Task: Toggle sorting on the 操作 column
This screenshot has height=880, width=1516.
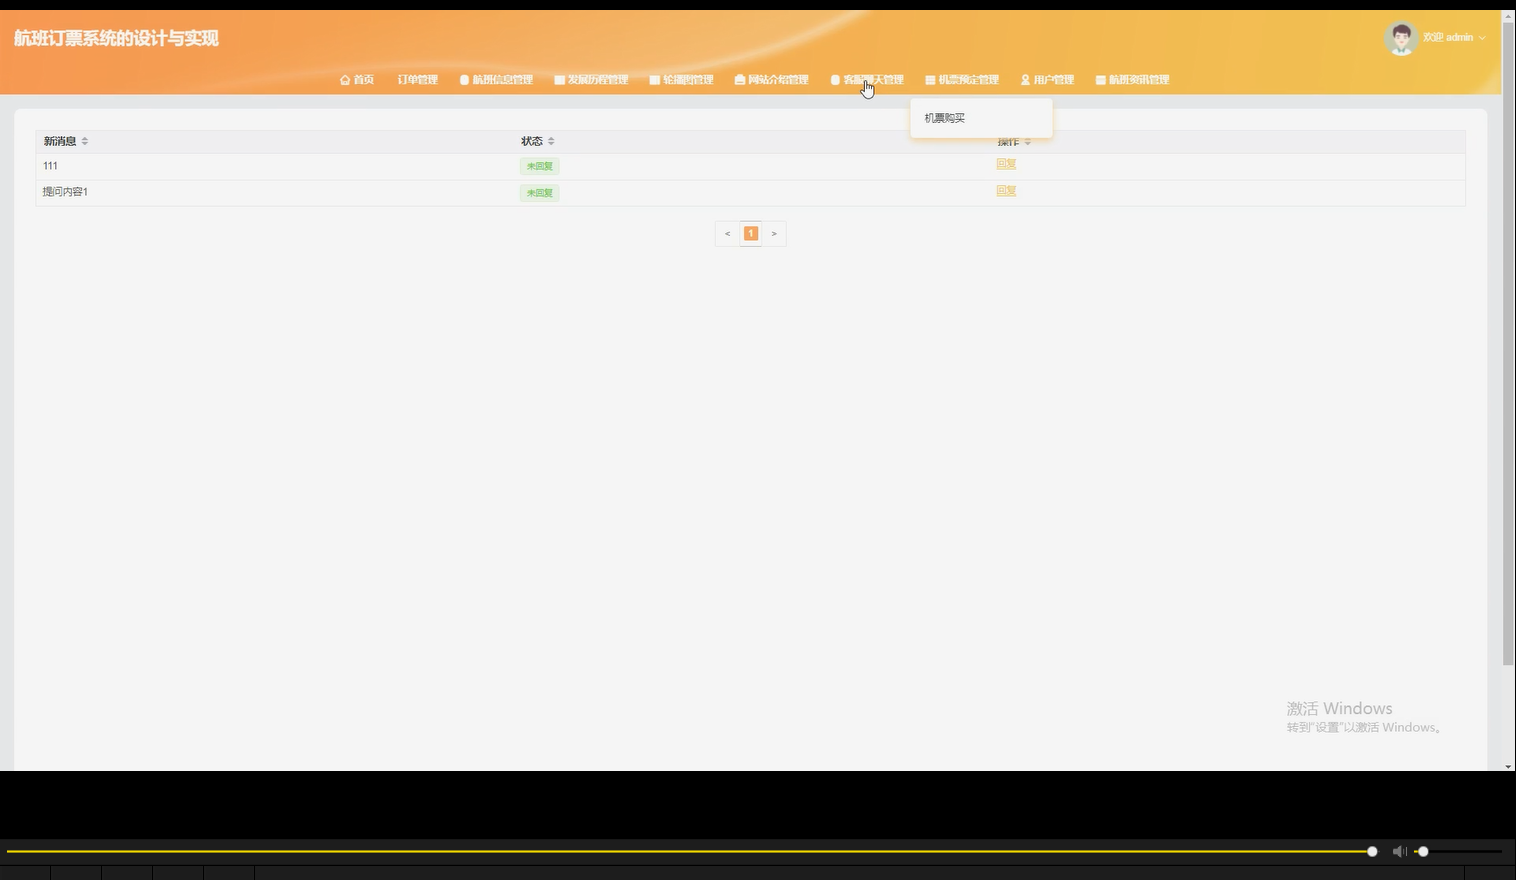Action: (1027, 141)
